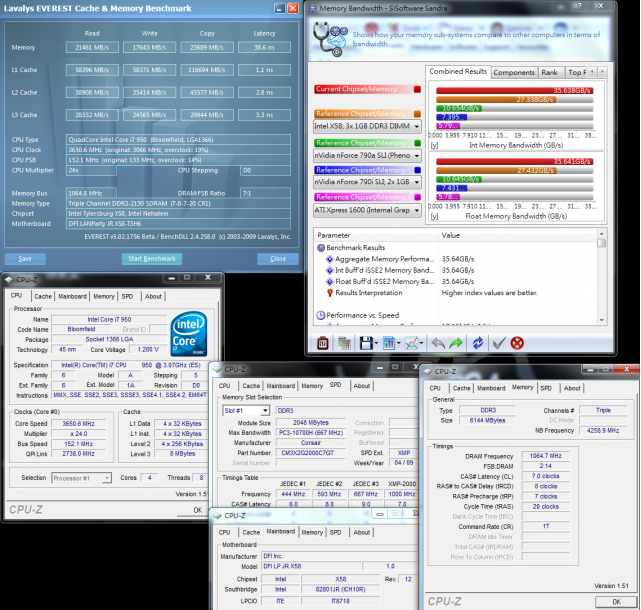Image resolution: width=641 pixels, height=610 pixels.
Task: Open the nVidia nForce 790a SLI reference dropdown
Action: point(417,156)
